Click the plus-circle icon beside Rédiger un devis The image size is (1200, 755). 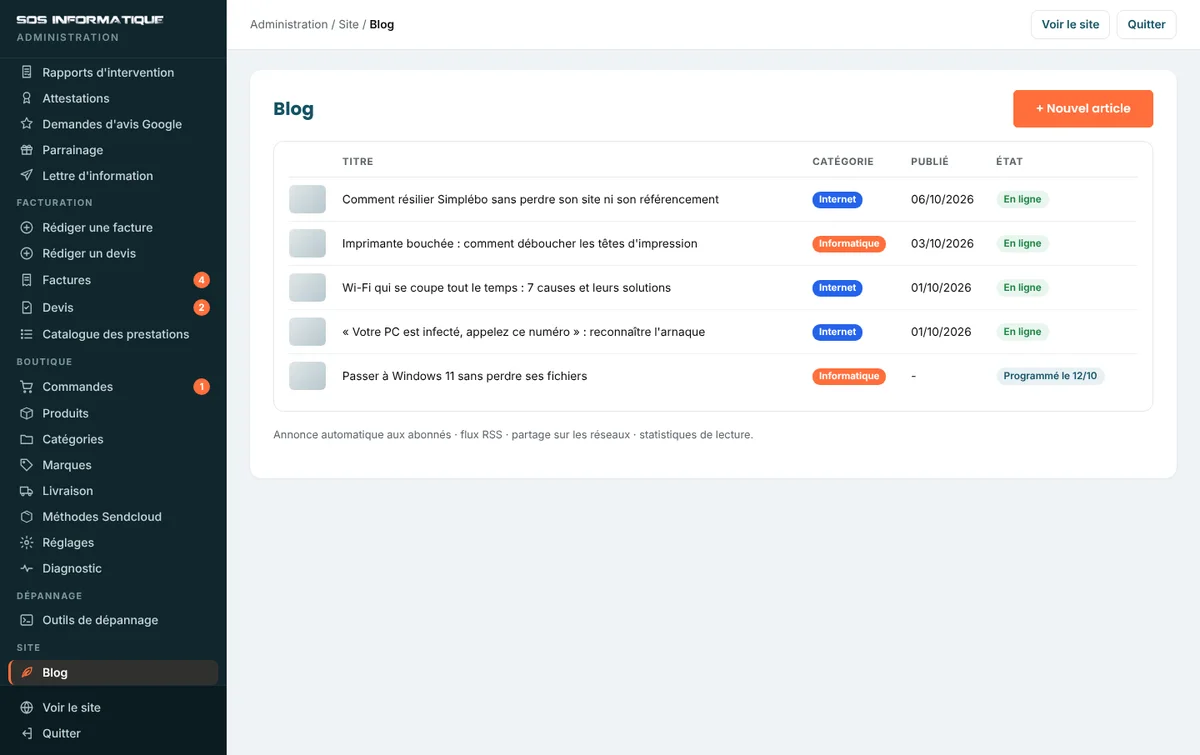27,254
